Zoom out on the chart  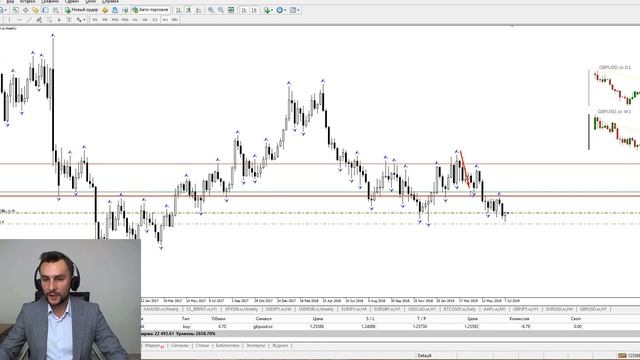coord(221,10)
